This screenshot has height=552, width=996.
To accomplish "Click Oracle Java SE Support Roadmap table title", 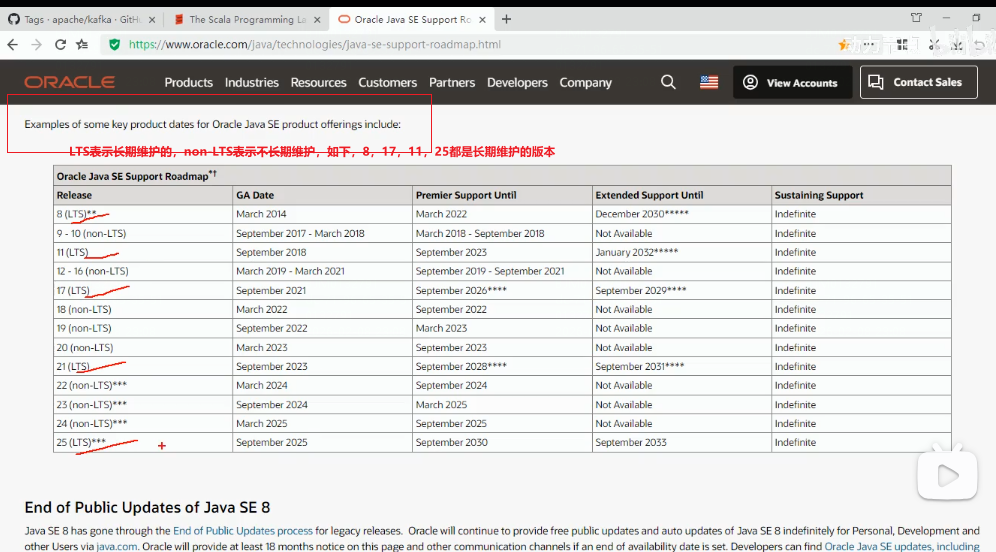I will 137,175.
